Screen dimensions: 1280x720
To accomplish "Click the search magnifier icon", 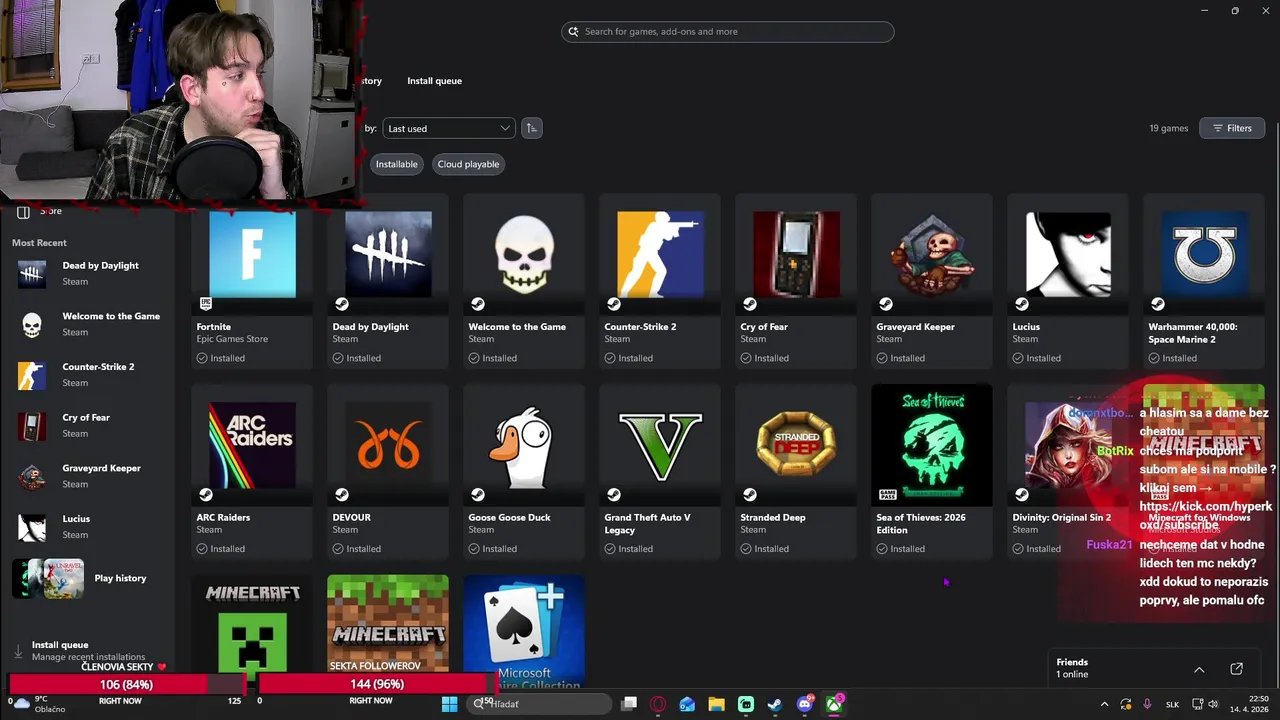I will point(573,31).
